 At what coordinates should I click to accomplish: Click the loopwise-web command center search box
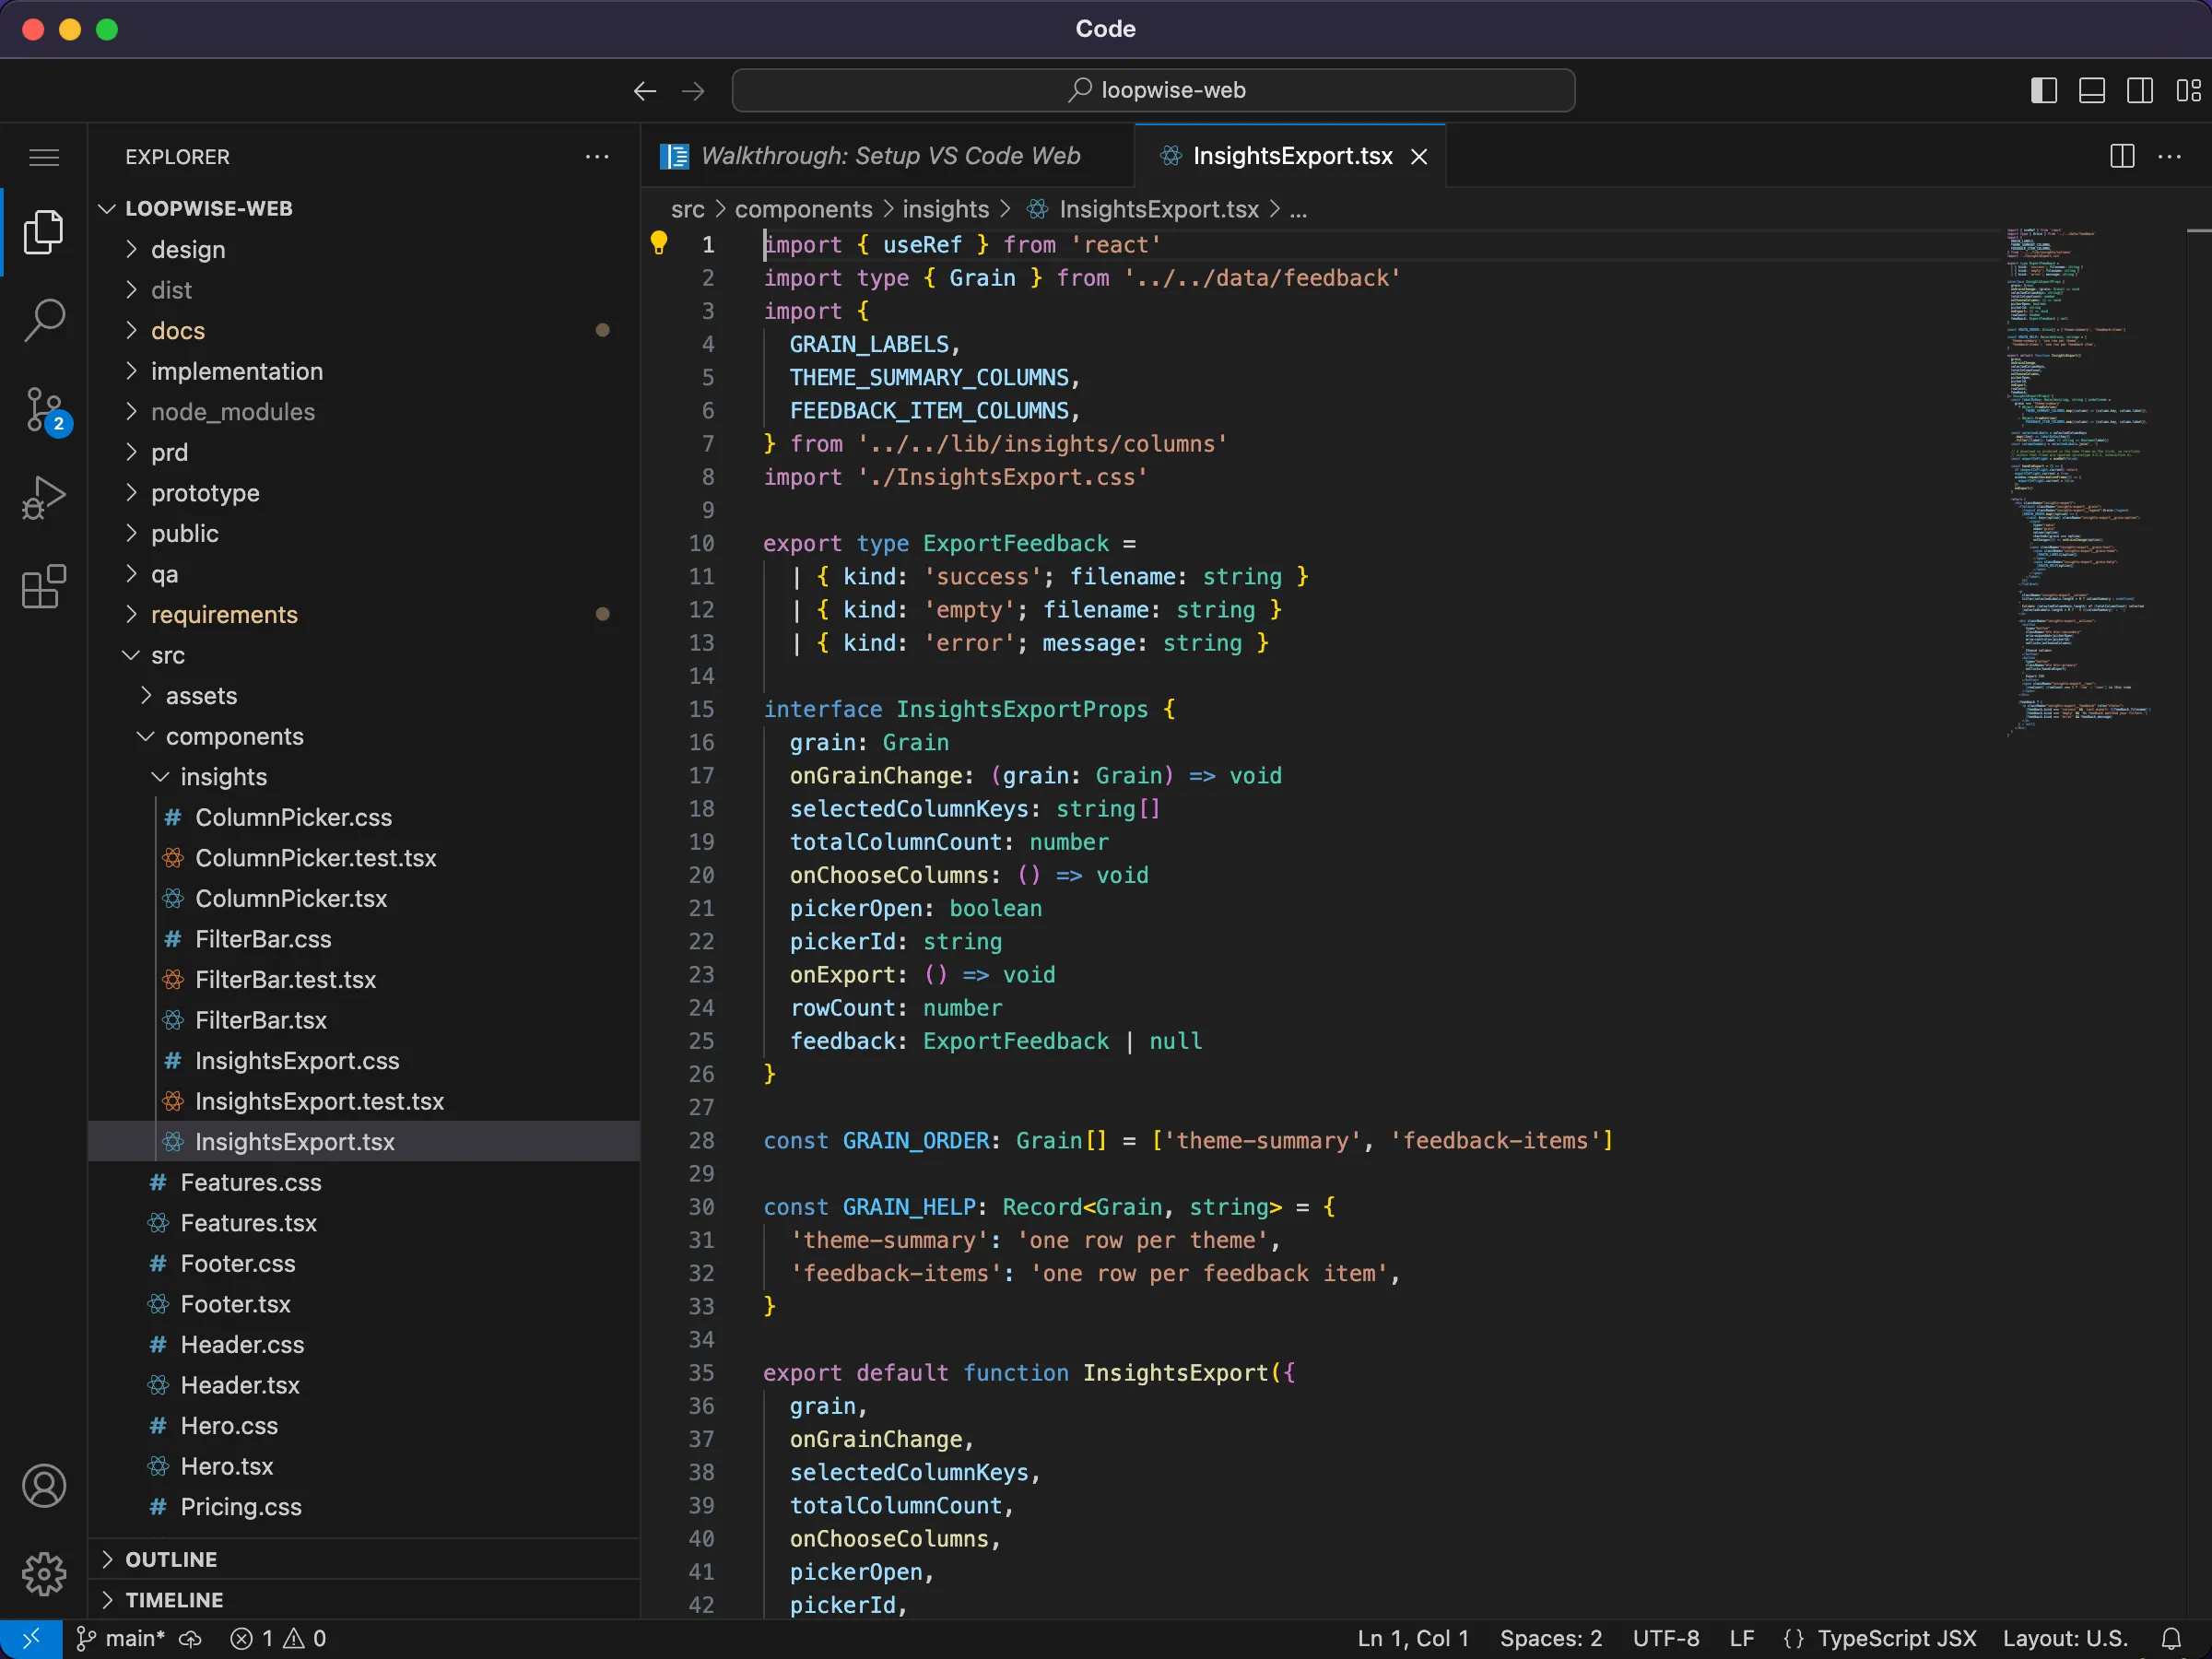point(1153,91)
